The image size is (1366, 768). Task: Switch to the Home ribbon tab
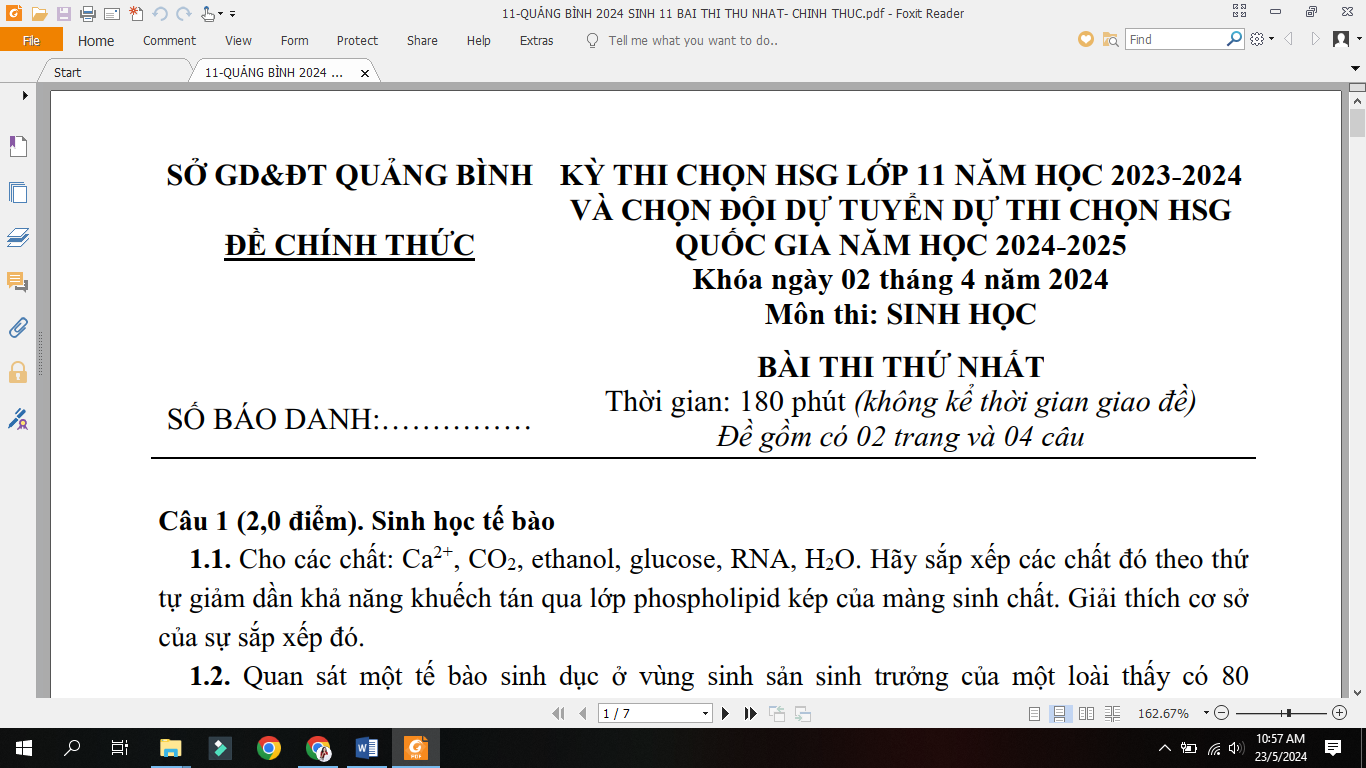(96, 40)
